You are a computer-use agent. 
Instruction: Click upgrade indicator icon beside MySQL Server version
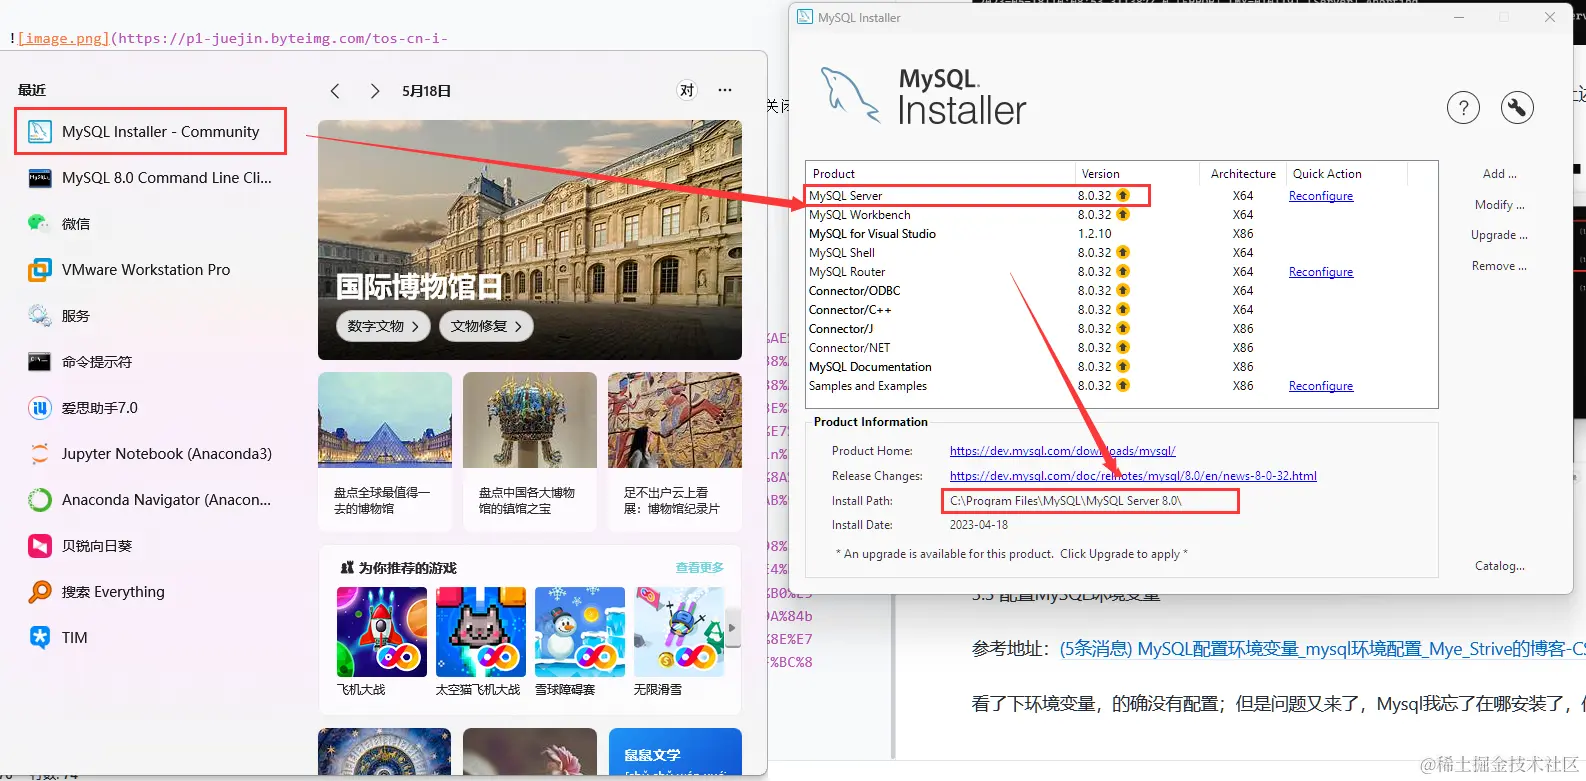[1123, 196]
